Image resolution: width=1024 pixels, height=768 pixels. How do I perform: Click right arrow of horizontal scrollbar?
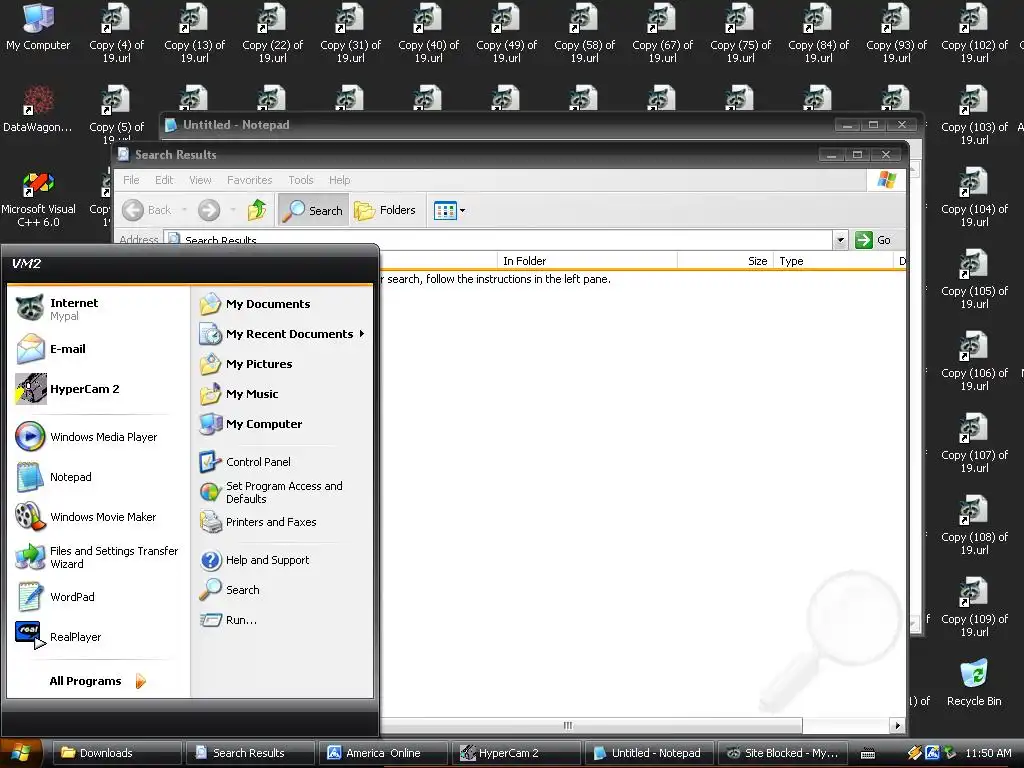(x=897, y=726)
